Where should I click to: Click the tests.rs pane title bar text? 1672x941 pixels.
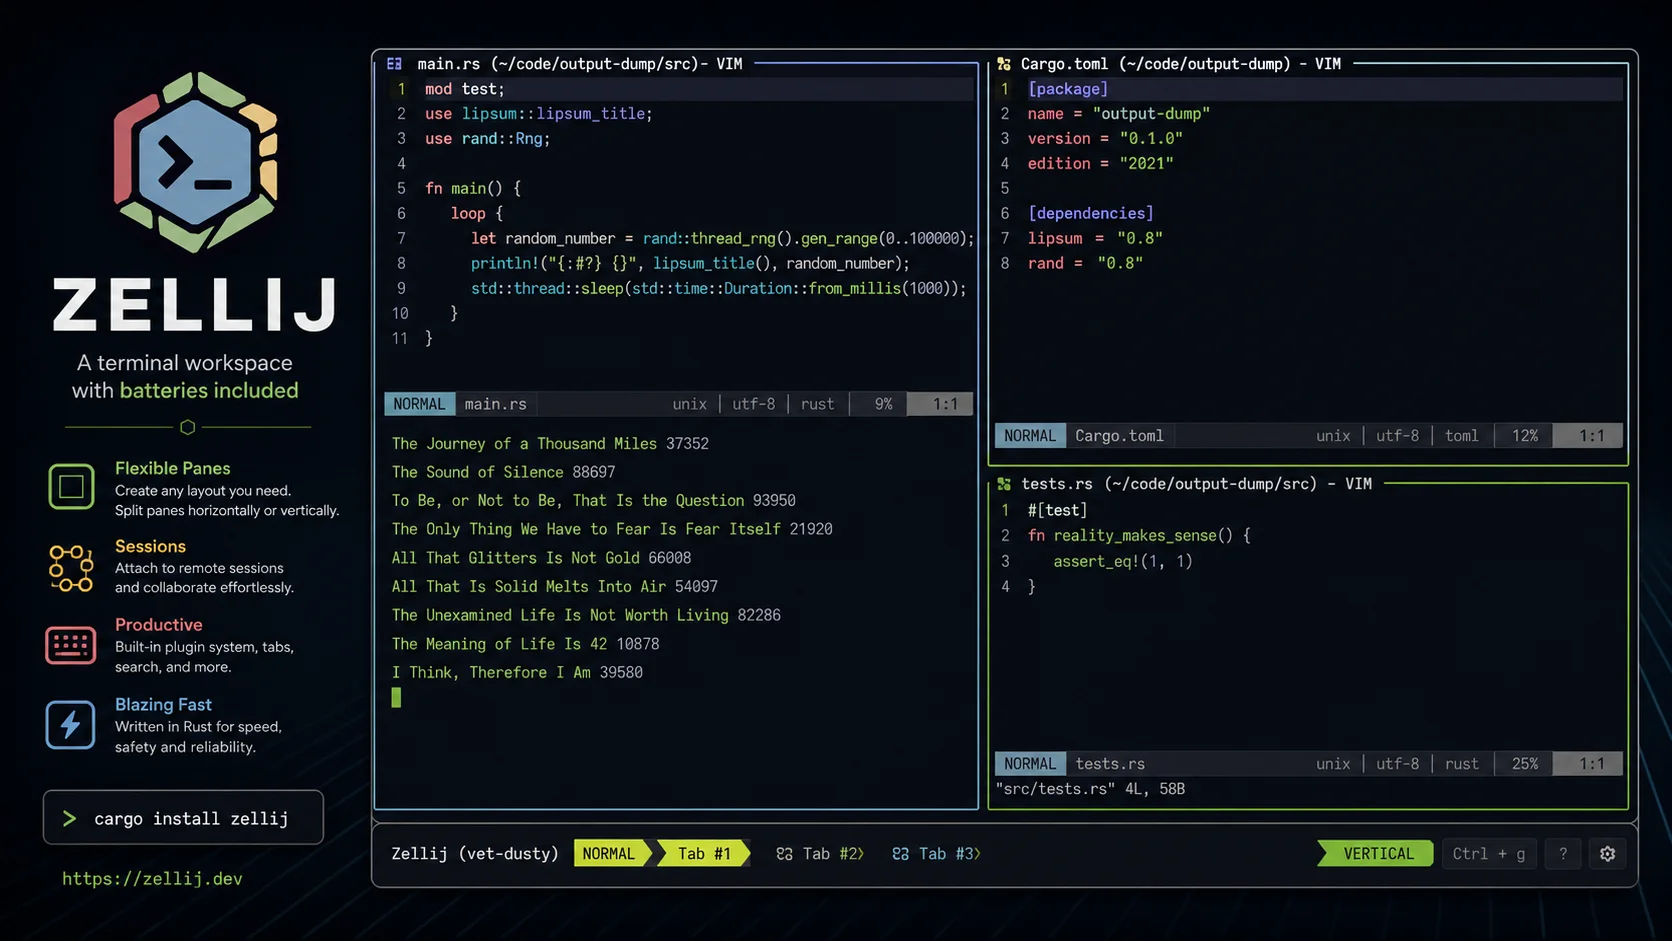coord(1197,484)
